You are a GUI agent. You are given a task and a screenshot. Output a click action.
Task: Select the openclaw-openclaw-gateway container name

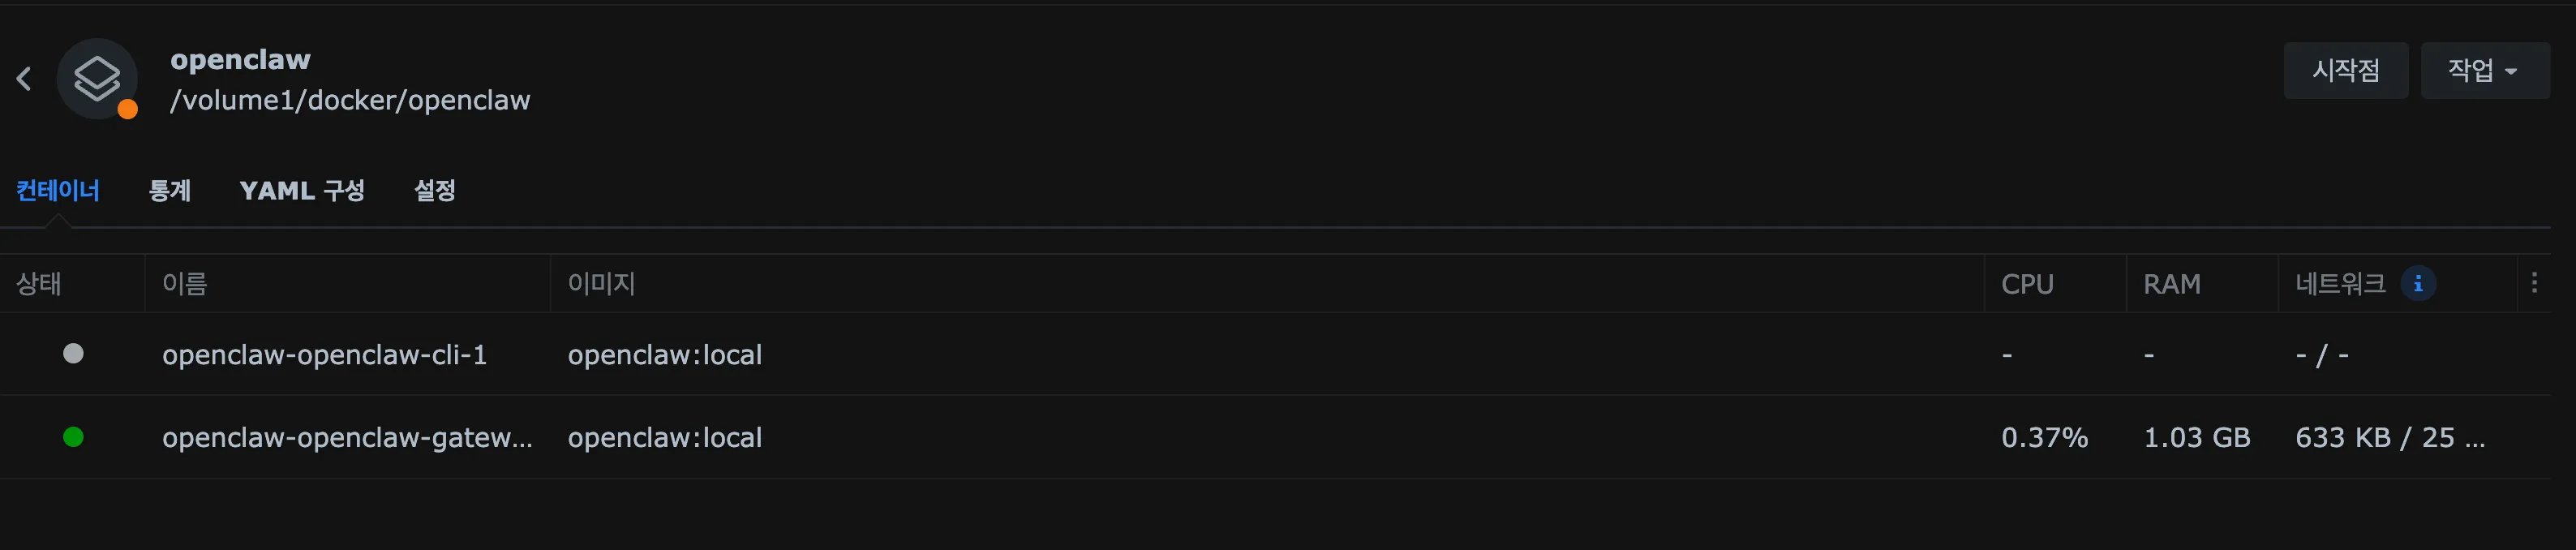(347, 438)
